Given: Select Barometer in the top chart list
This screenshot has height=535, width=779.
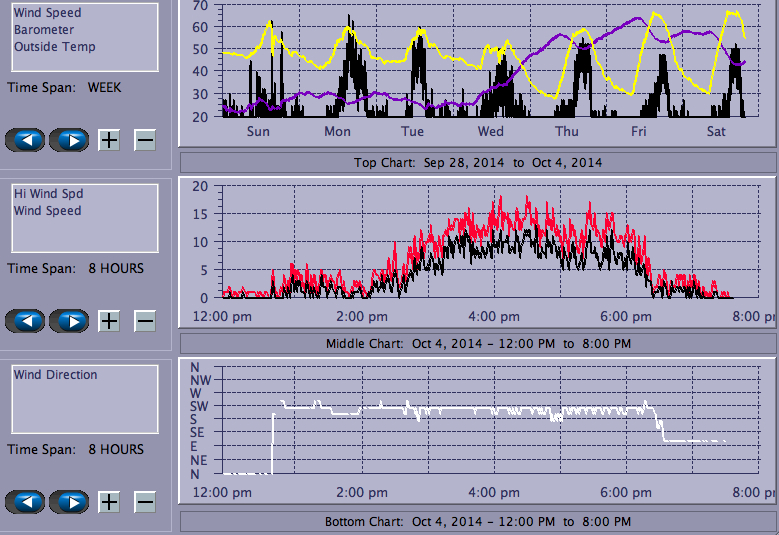Looking at the screenshot, I should point(37,30).
